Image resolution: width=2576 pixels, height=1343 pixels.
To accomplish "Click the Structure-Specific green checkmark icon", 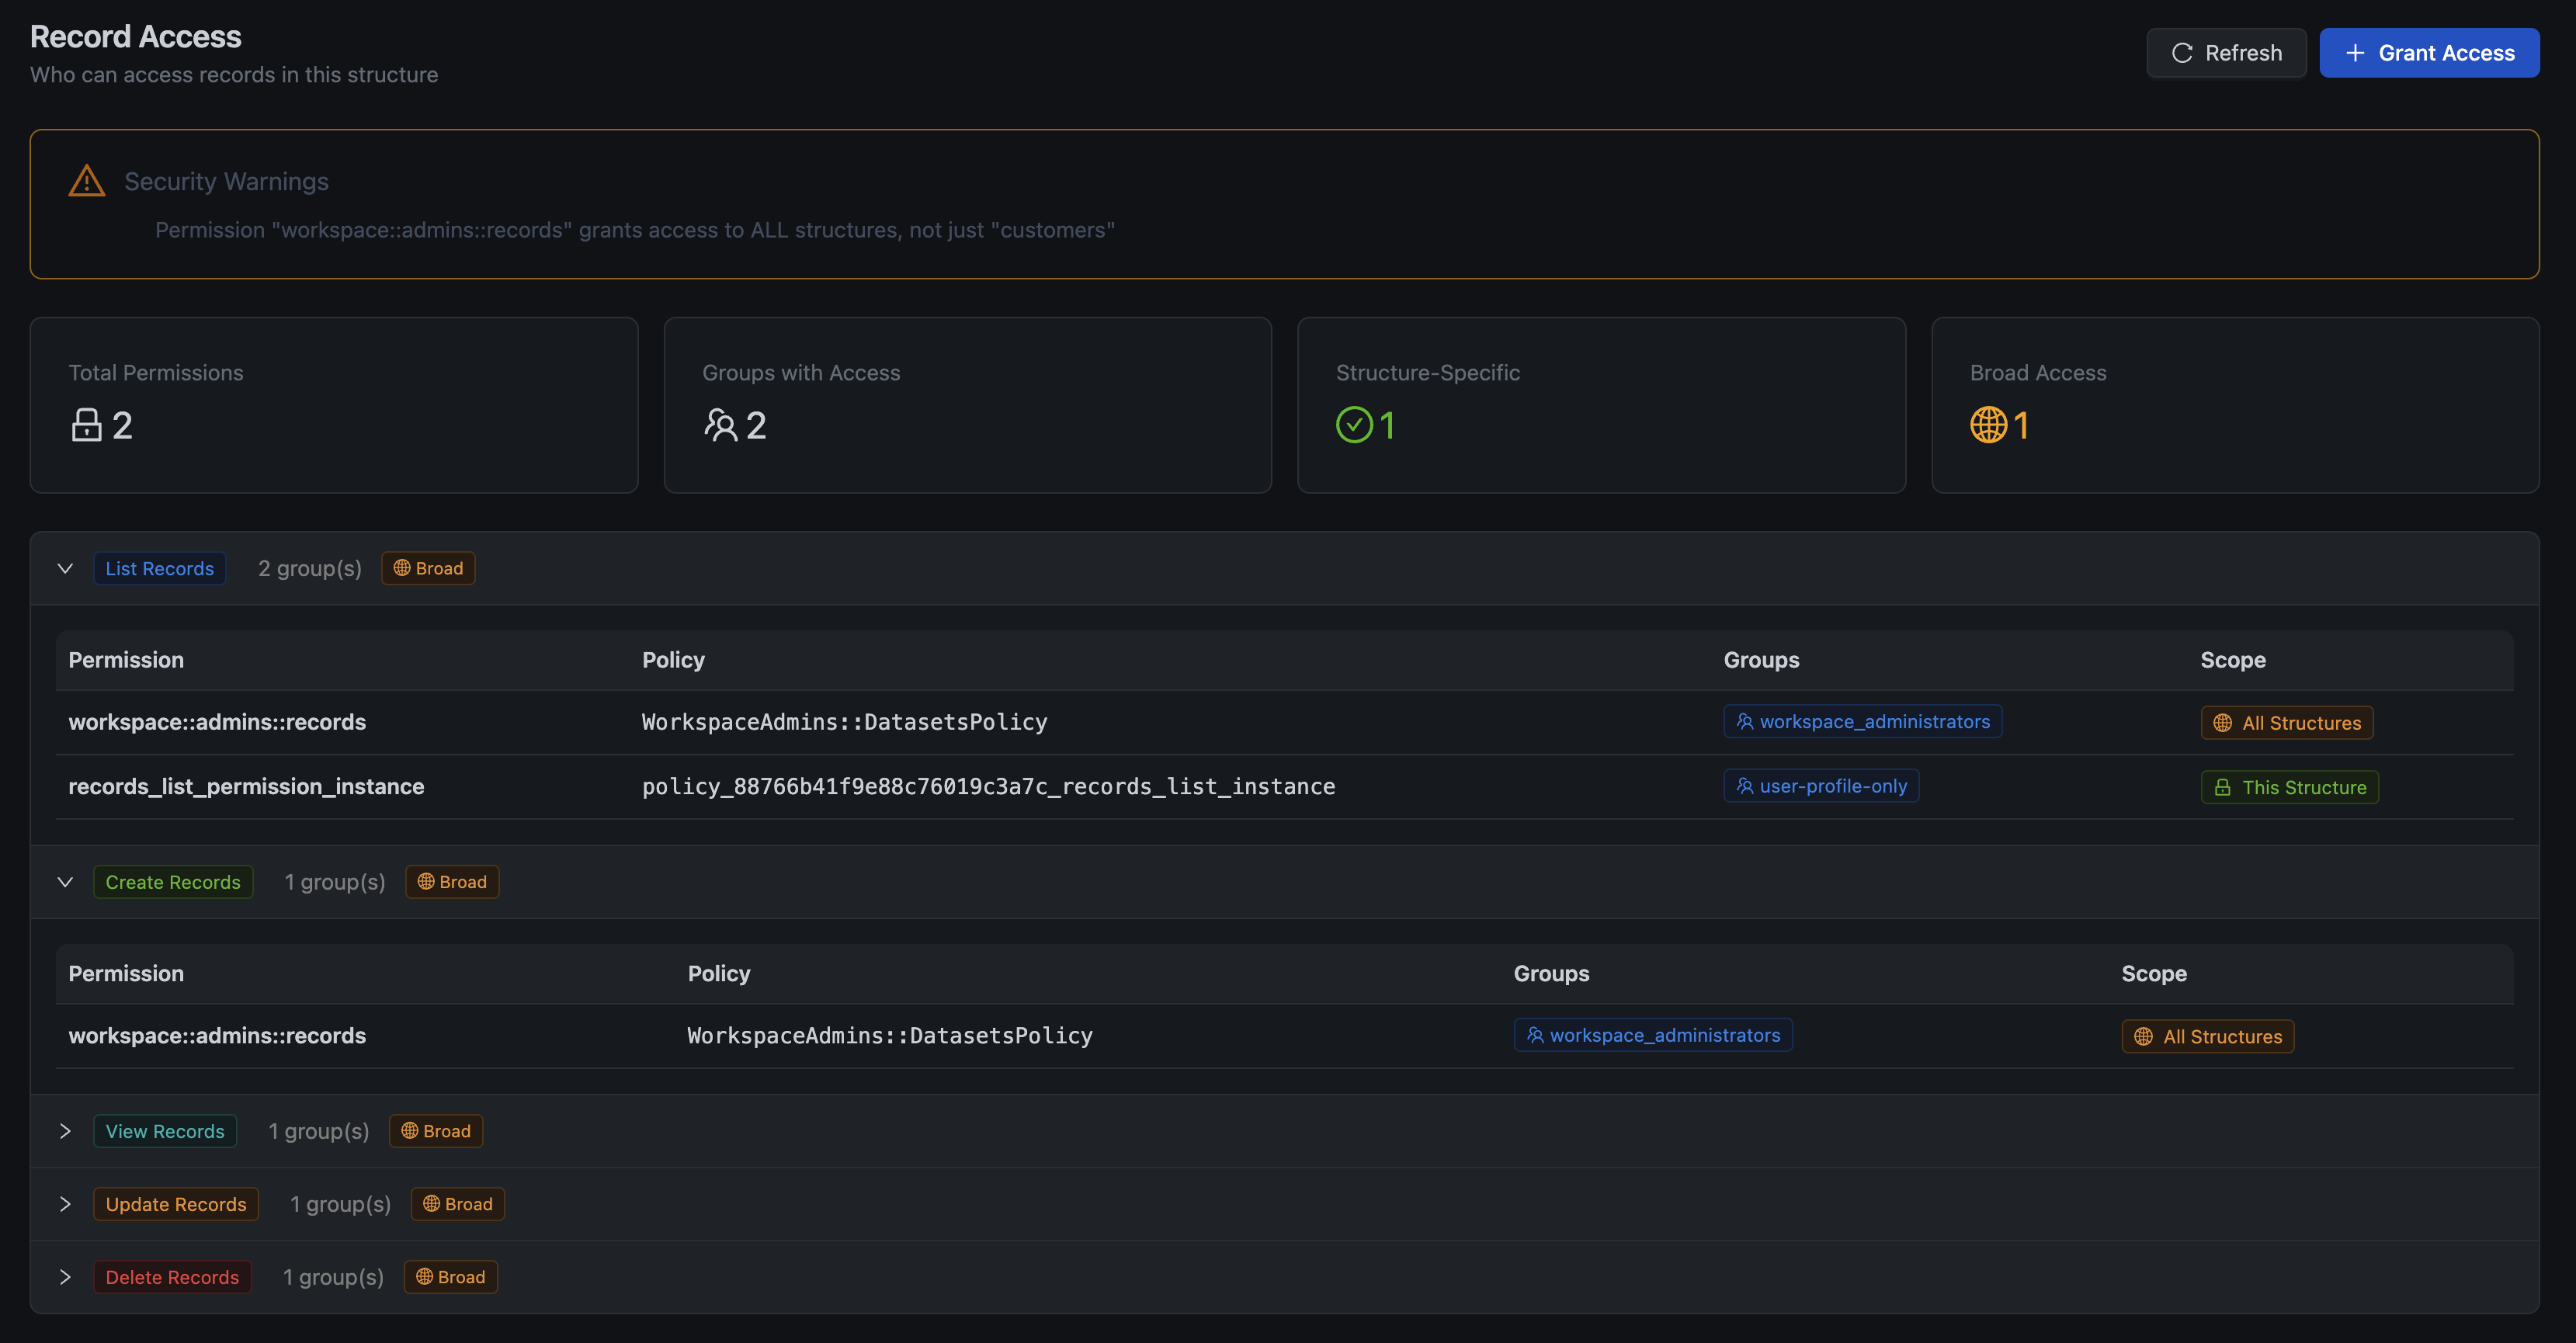I will click(x=1354, y=425).
